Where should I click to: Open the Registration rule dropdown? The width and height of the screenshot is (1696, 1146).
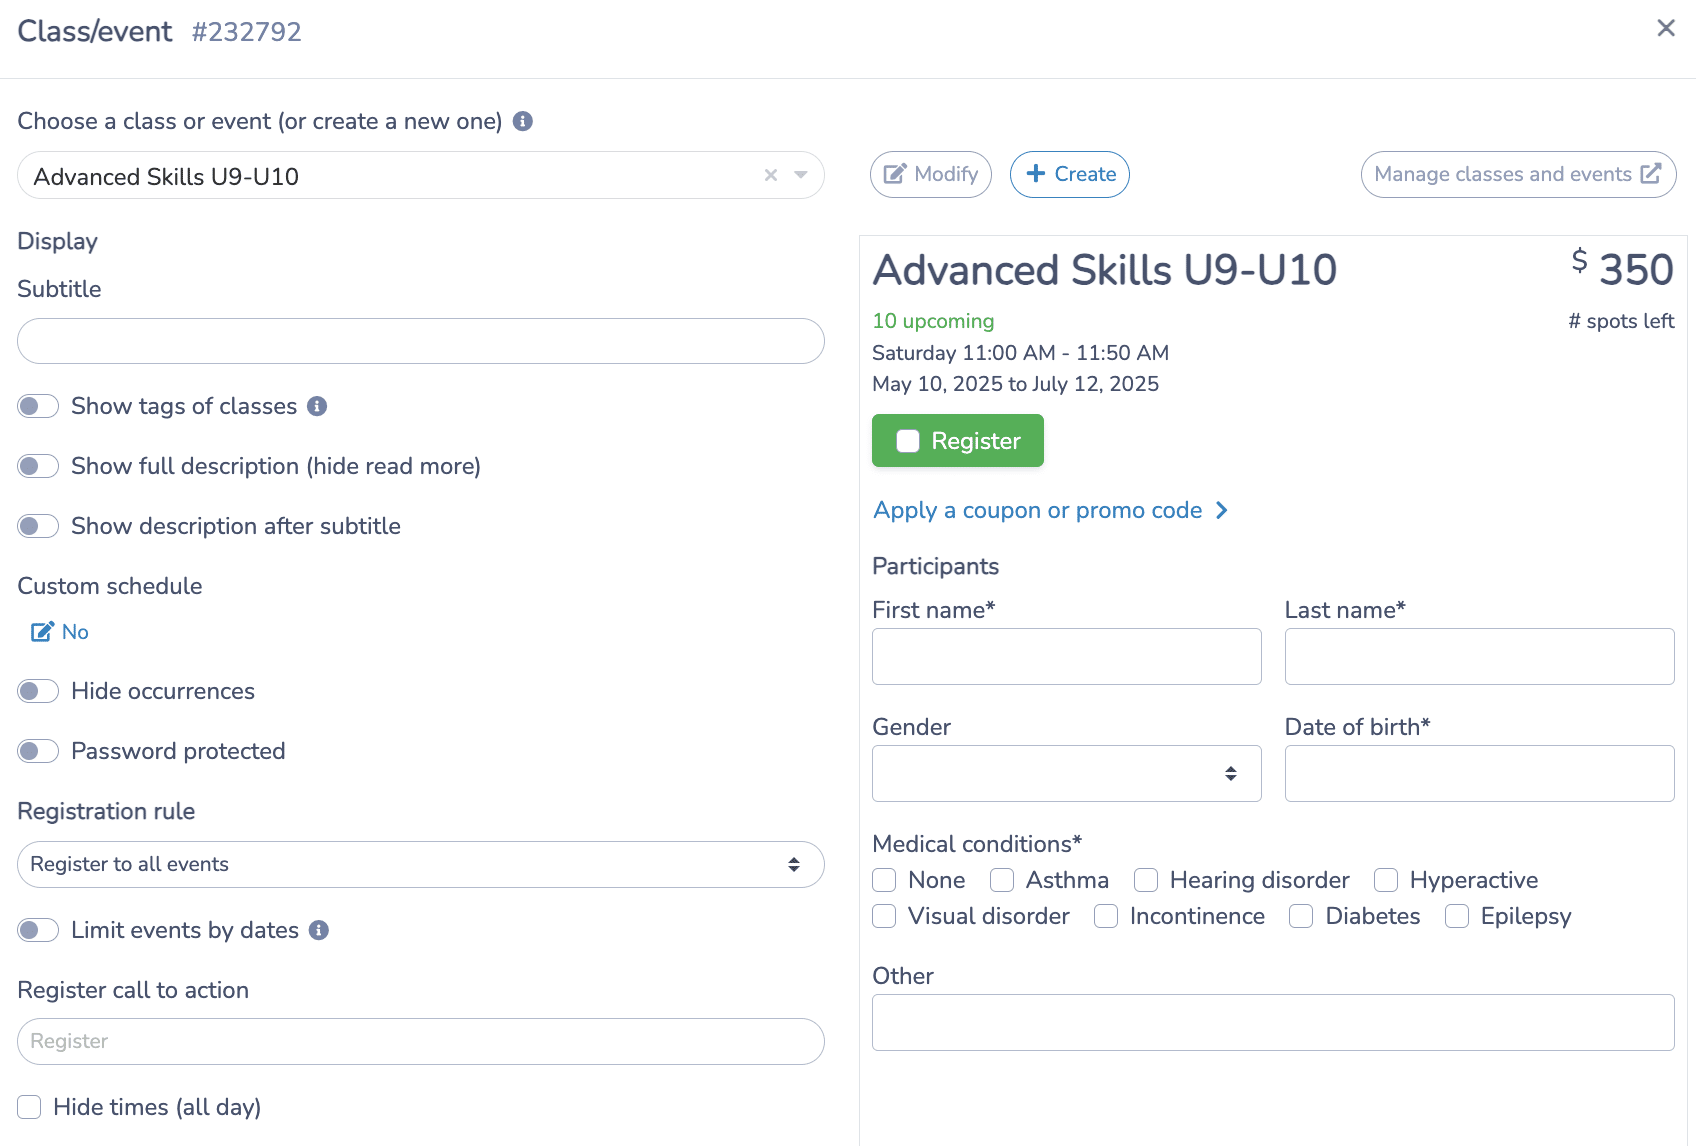(421, 864)
